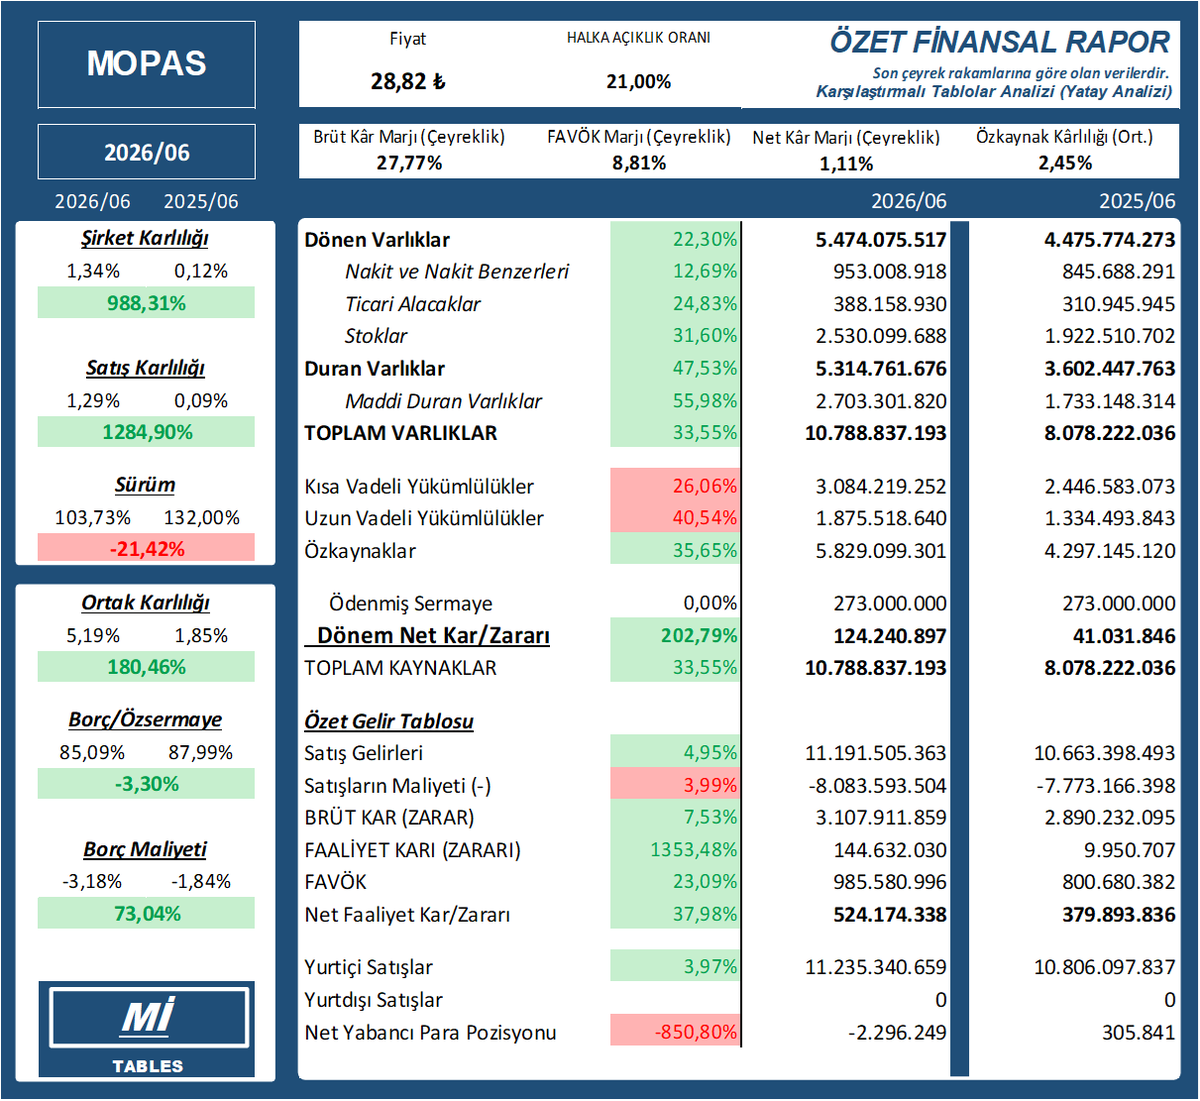The image size is (1200, 1101).
Task: Click the Şirket Karlılığı heading
Action: 145,238
